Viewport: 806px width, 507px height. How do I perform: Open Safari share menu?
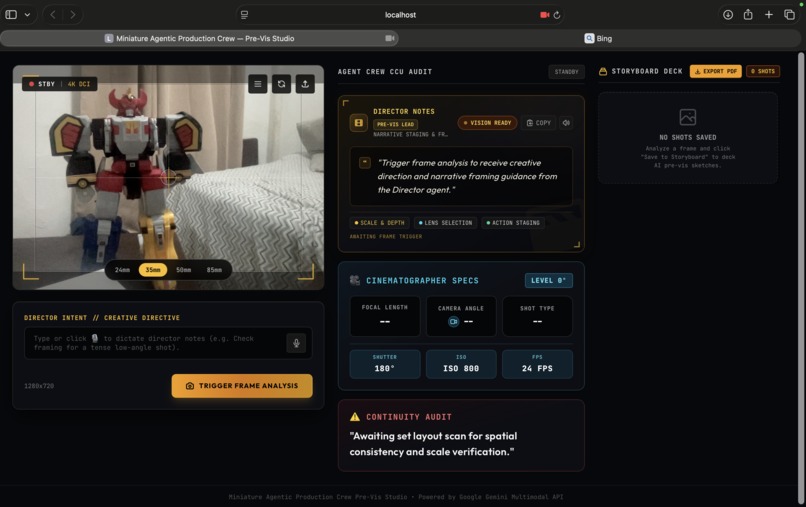click(748, 14)
